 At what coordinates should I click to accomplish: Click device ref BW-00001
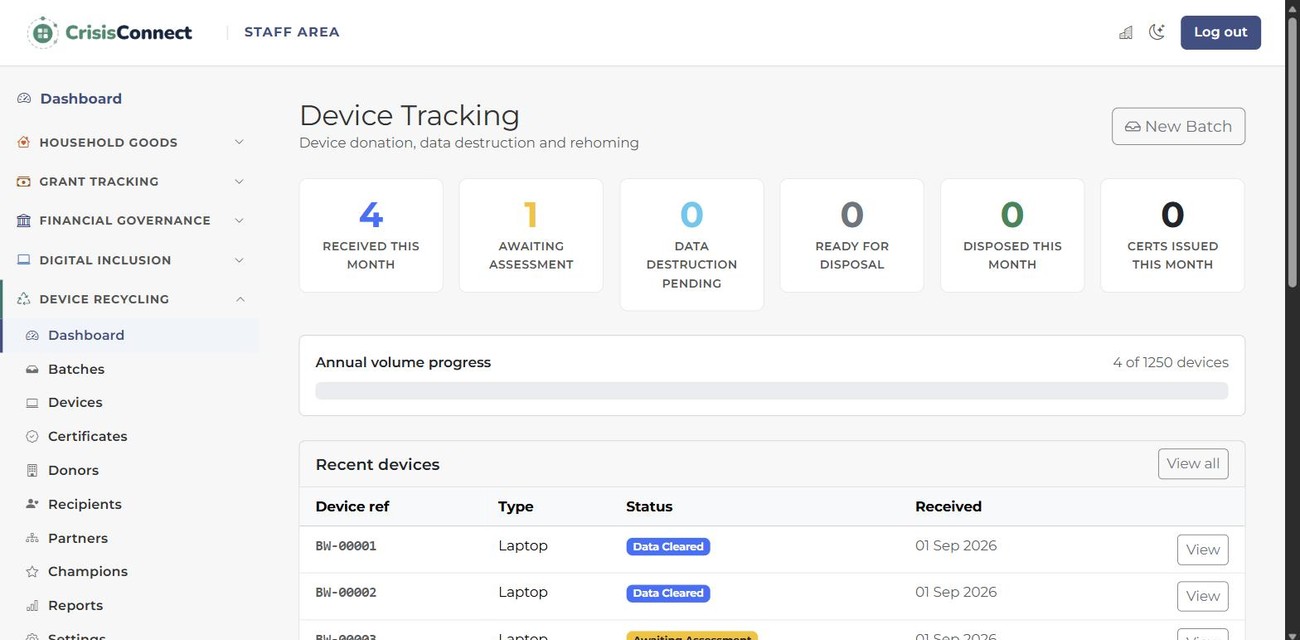[x=346, y=546]
